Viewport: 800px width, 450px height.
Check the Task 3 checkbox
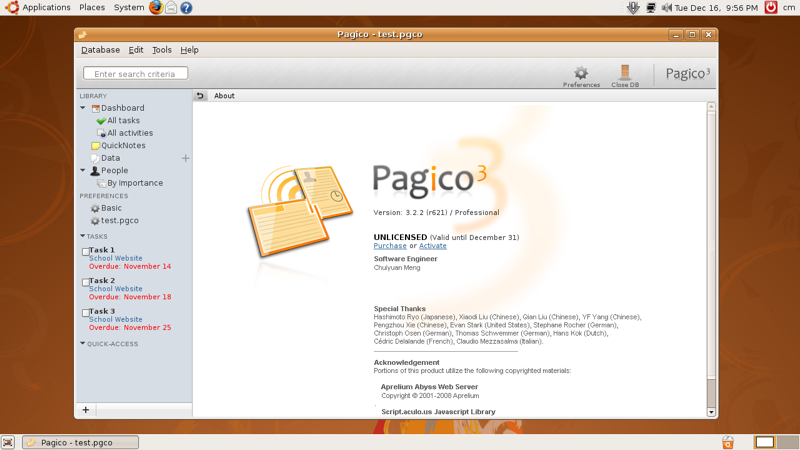(86, 313)
